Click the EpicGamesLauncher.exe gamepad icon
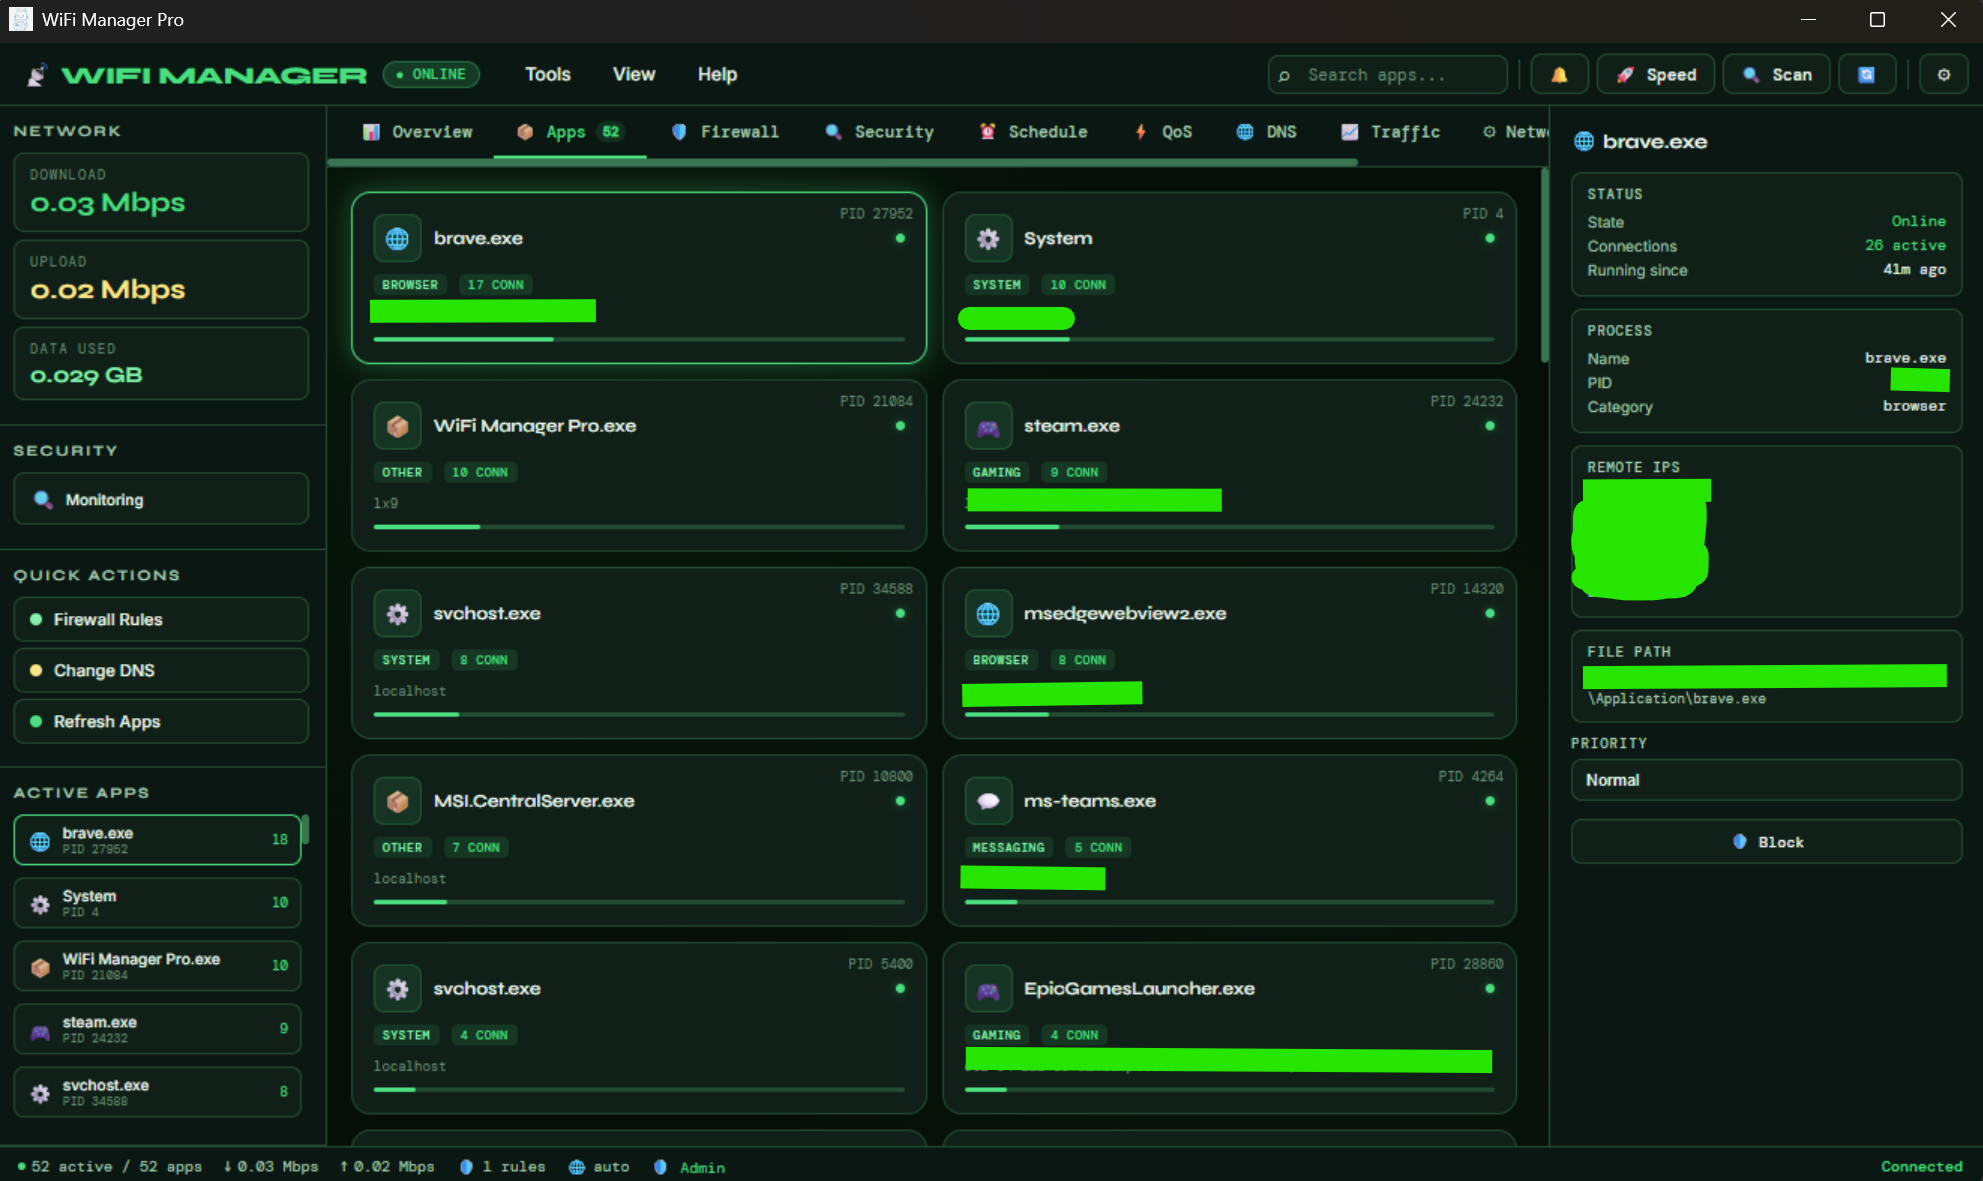Image resolution: width=1983 pixels, height=1181 pixels. click(x=988, y=990)
